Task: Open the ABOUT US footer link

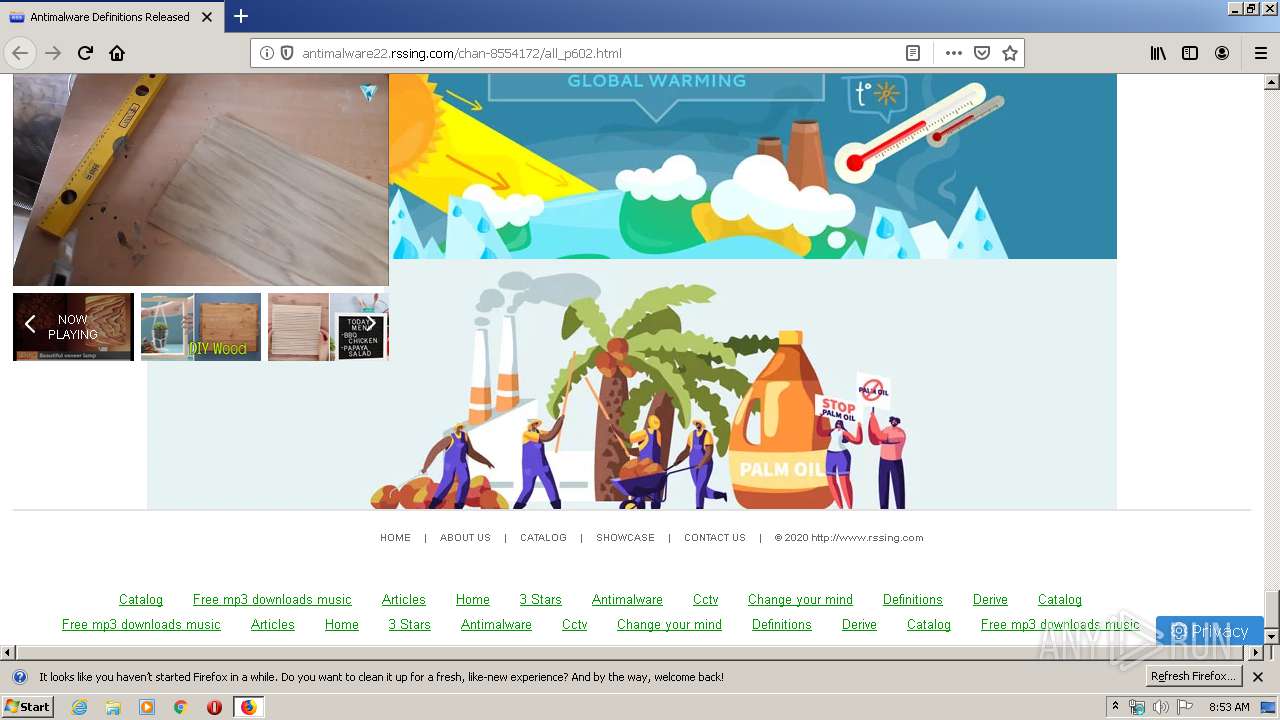Action: (x=465, y=538)
